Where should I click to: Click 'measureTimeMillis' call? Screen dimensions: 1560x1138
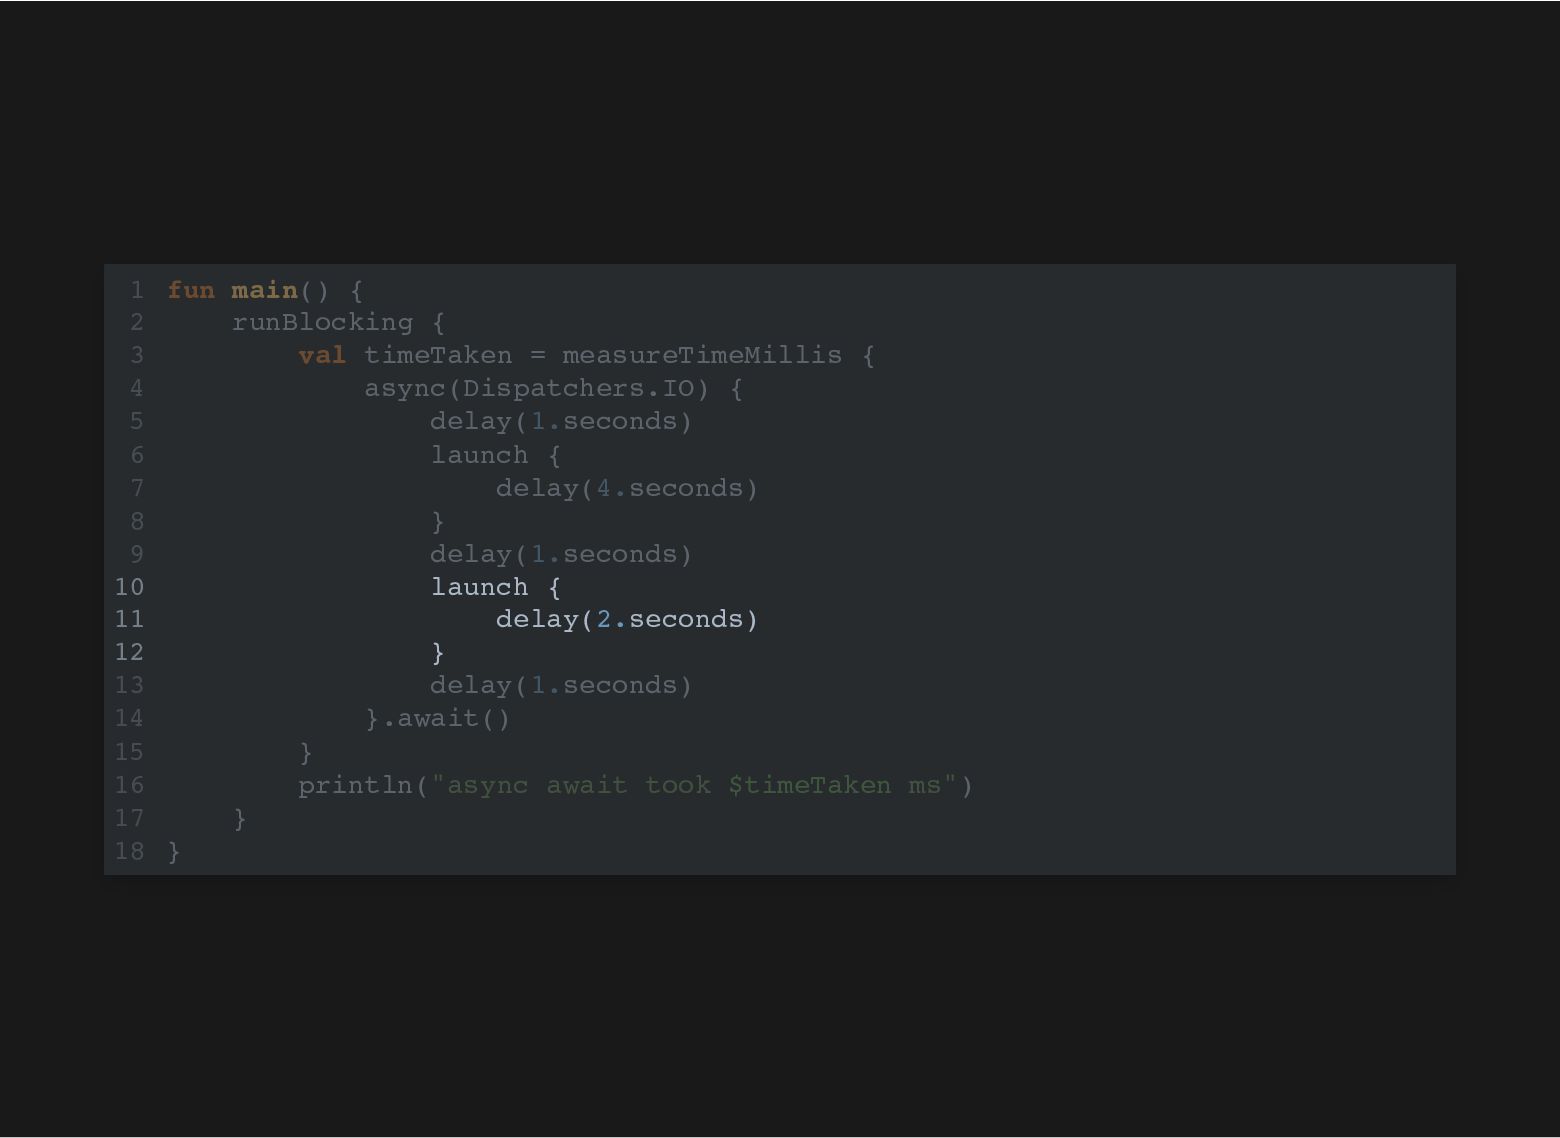(x=702, y=355)
